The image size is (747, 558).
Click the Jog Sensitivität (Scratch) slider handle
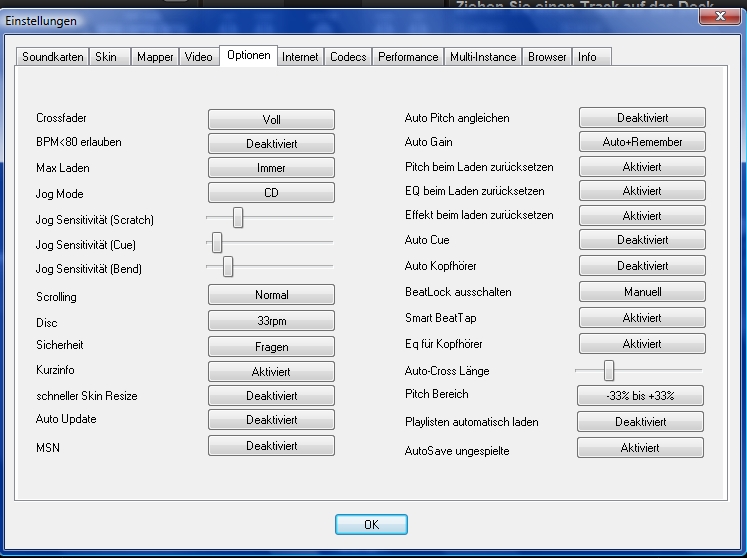click(x=238, y=217)
